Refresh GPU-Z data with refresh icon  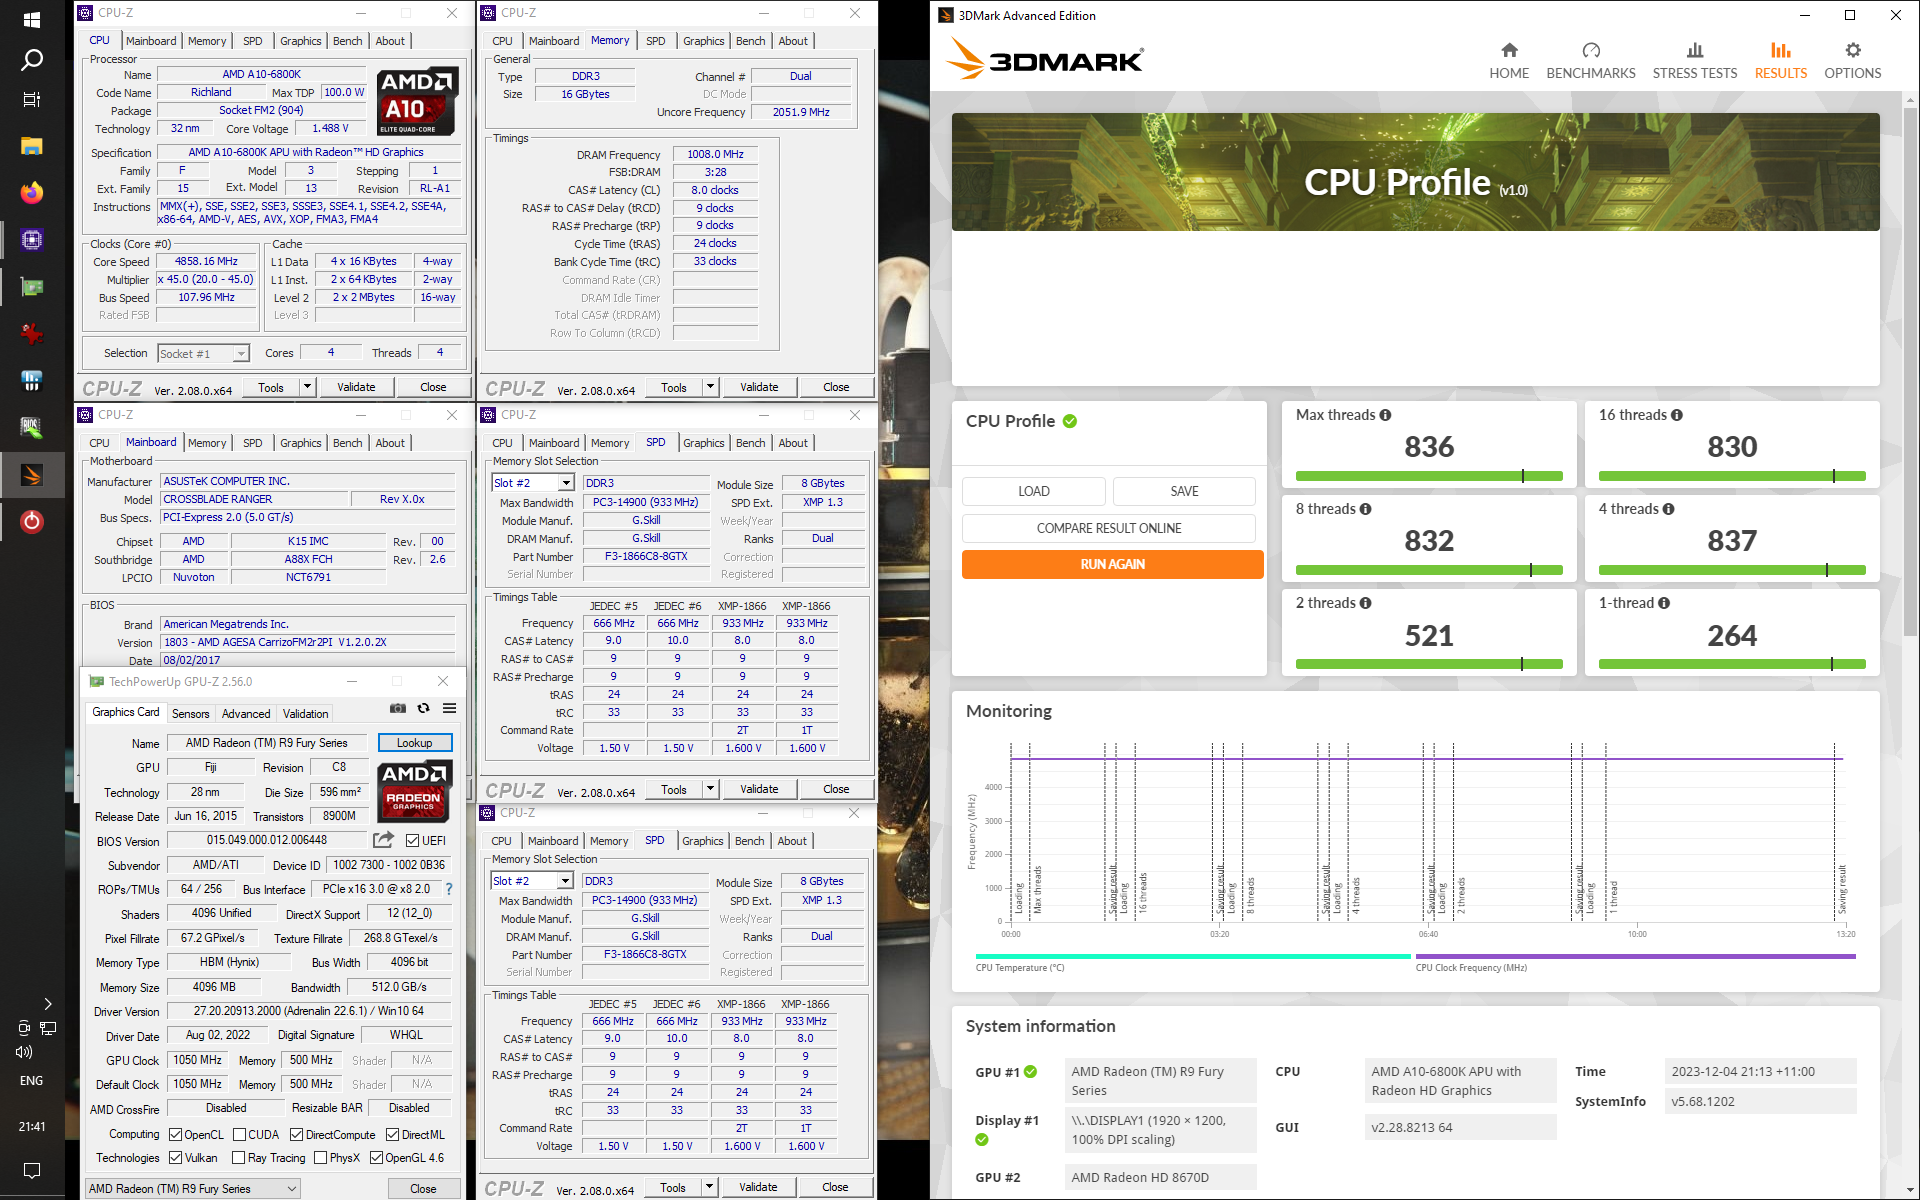[x=424, y=708]
